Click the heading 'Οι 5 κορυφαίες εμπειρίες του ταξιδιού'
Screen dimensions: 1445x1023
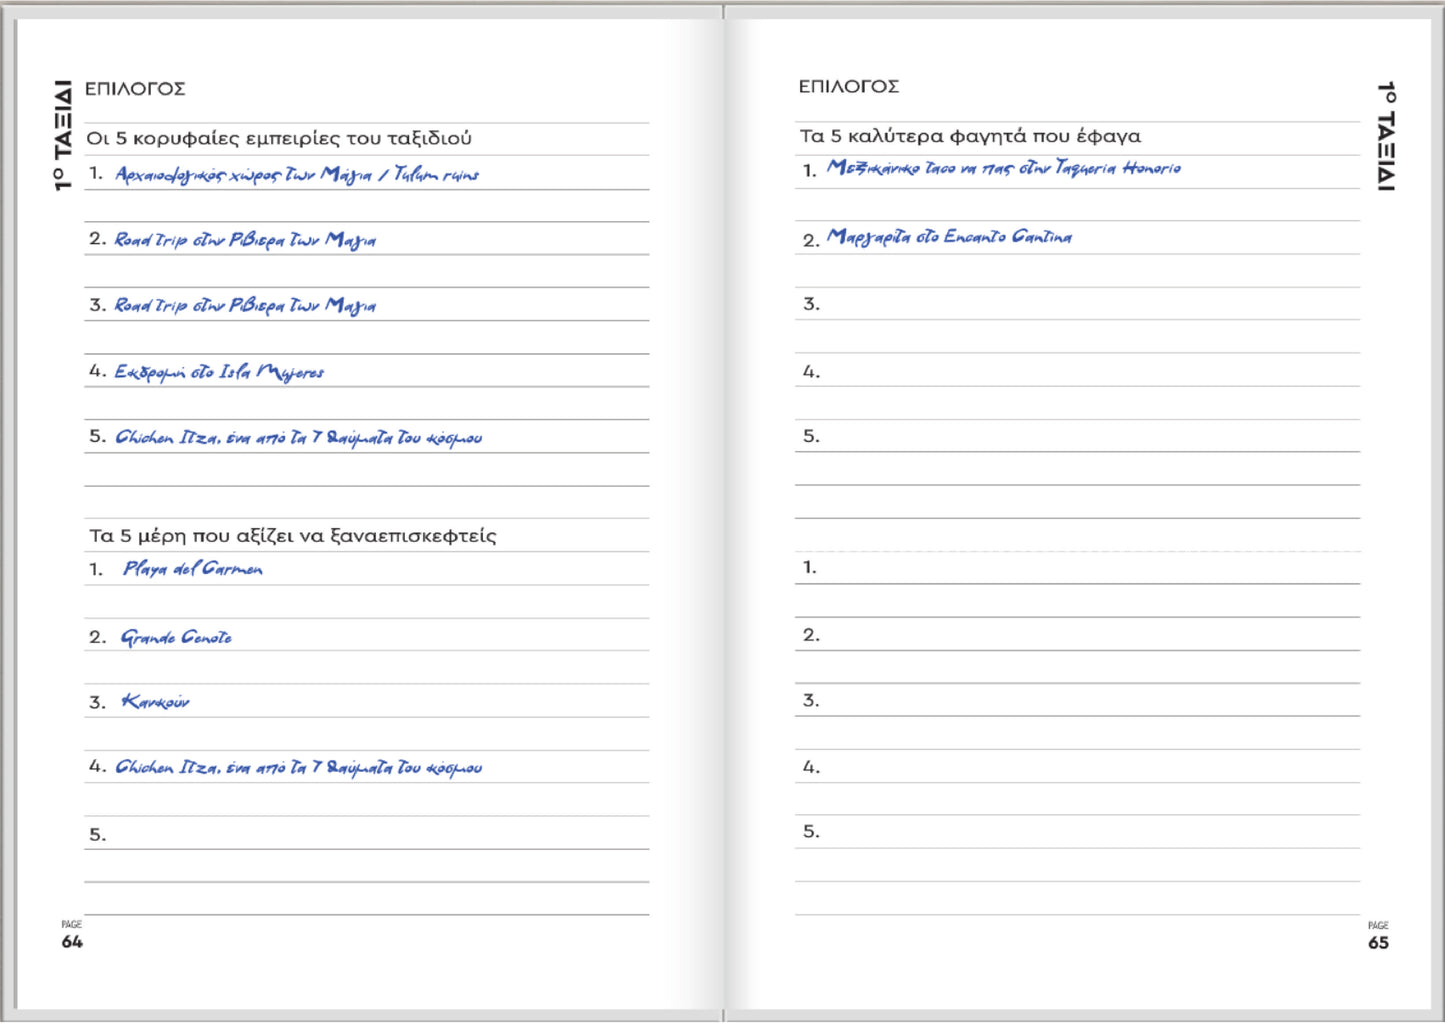pos(279,138)
